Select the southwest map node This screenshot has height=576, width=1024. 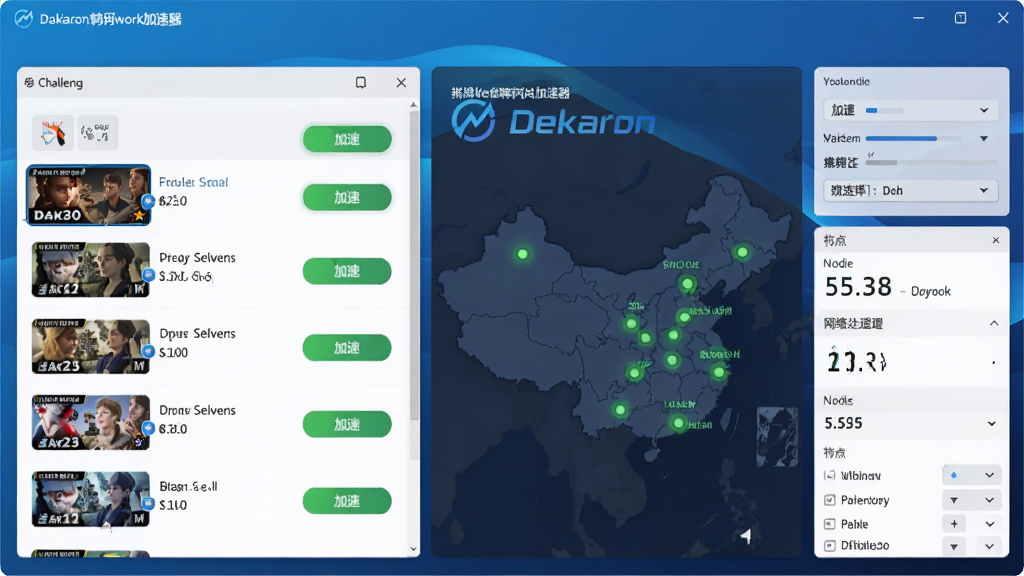620,410
